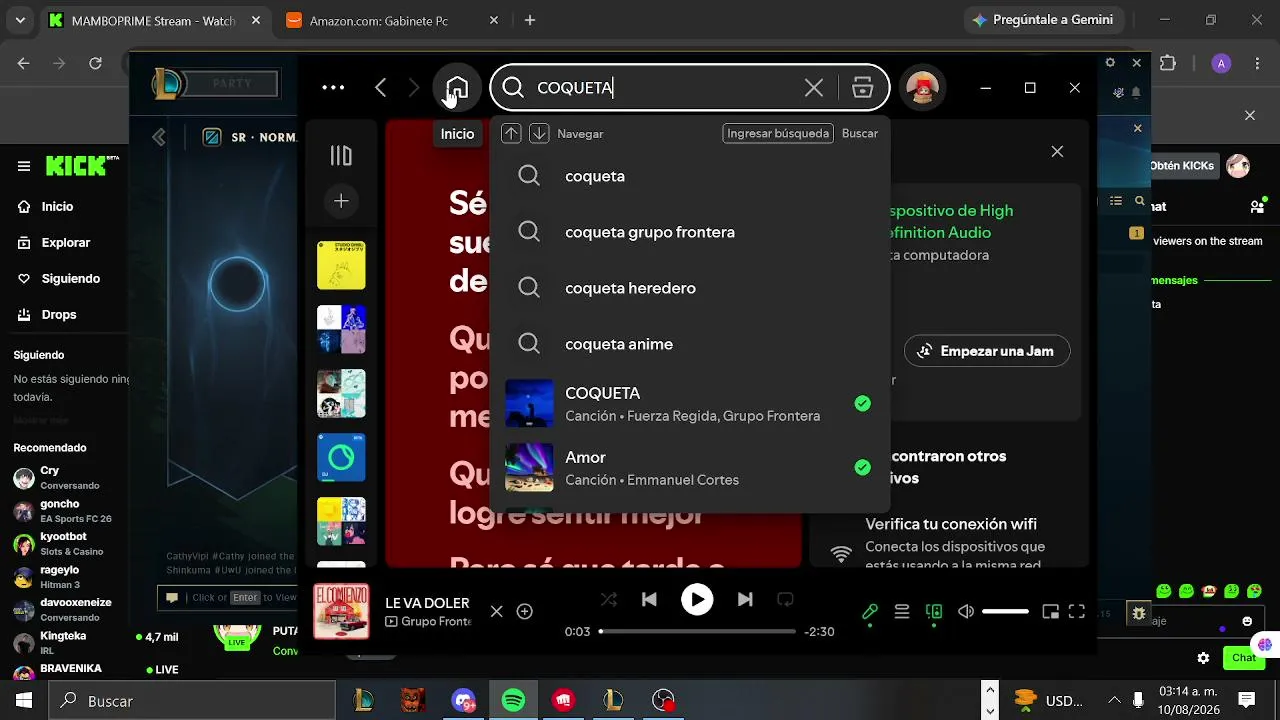This screenshot has height=720, width=1280.
Task: Select 'coqueta heredero' suggestion
Action: pos(690,288)
